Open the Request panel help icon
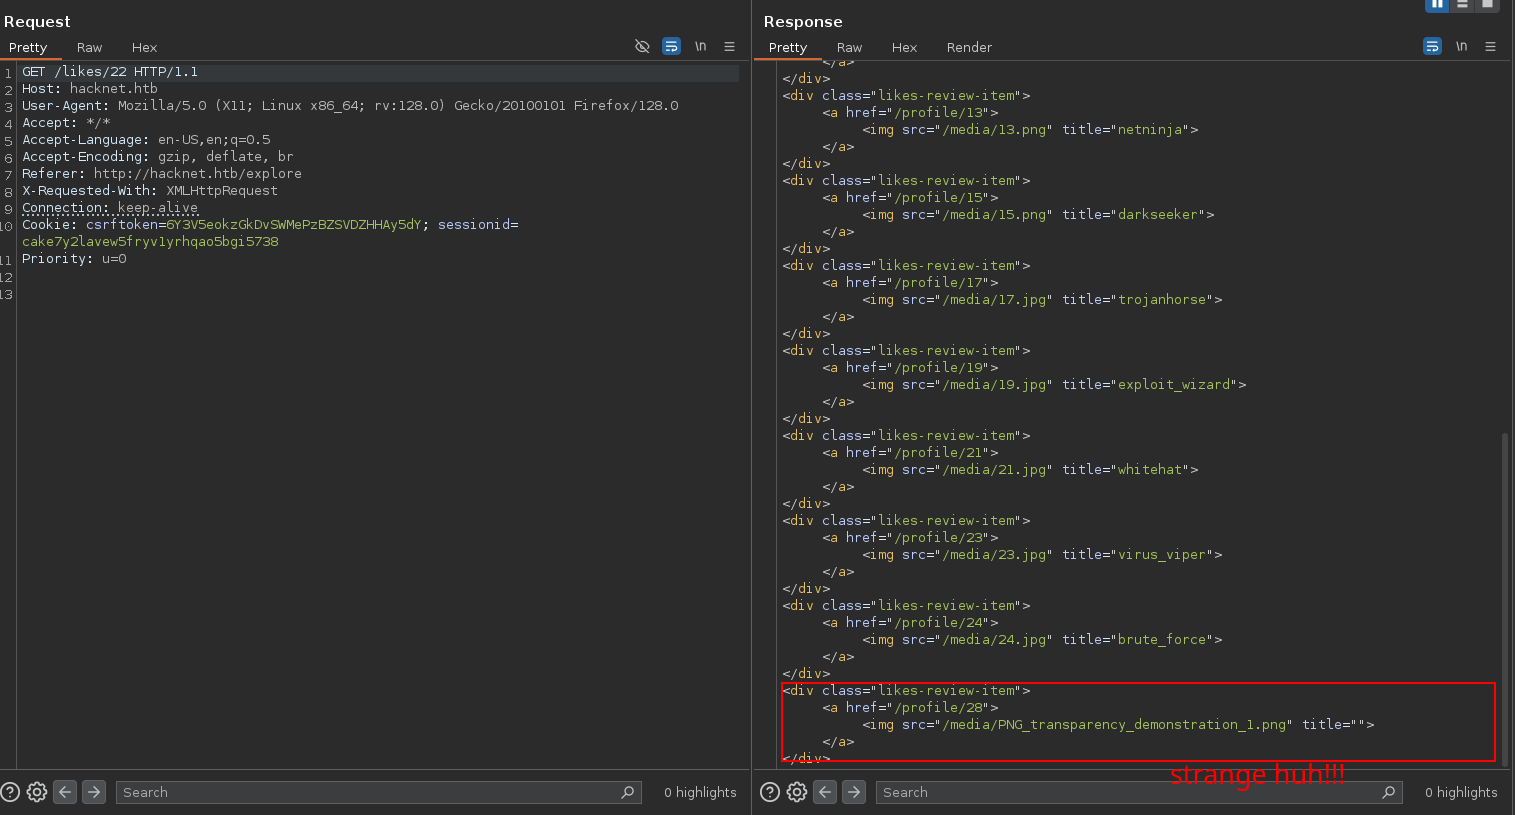The image size is (1515, 815). [x=10, y=792]
